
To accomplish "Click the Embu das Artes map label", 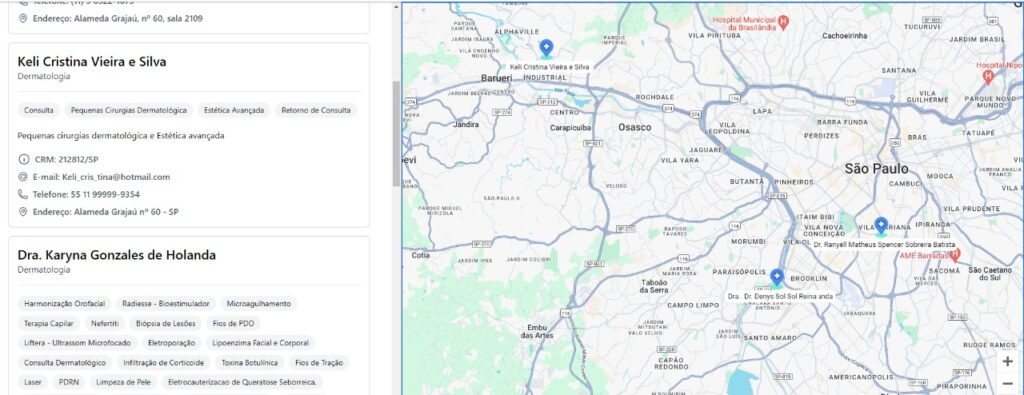I will [x=537, y=332].
